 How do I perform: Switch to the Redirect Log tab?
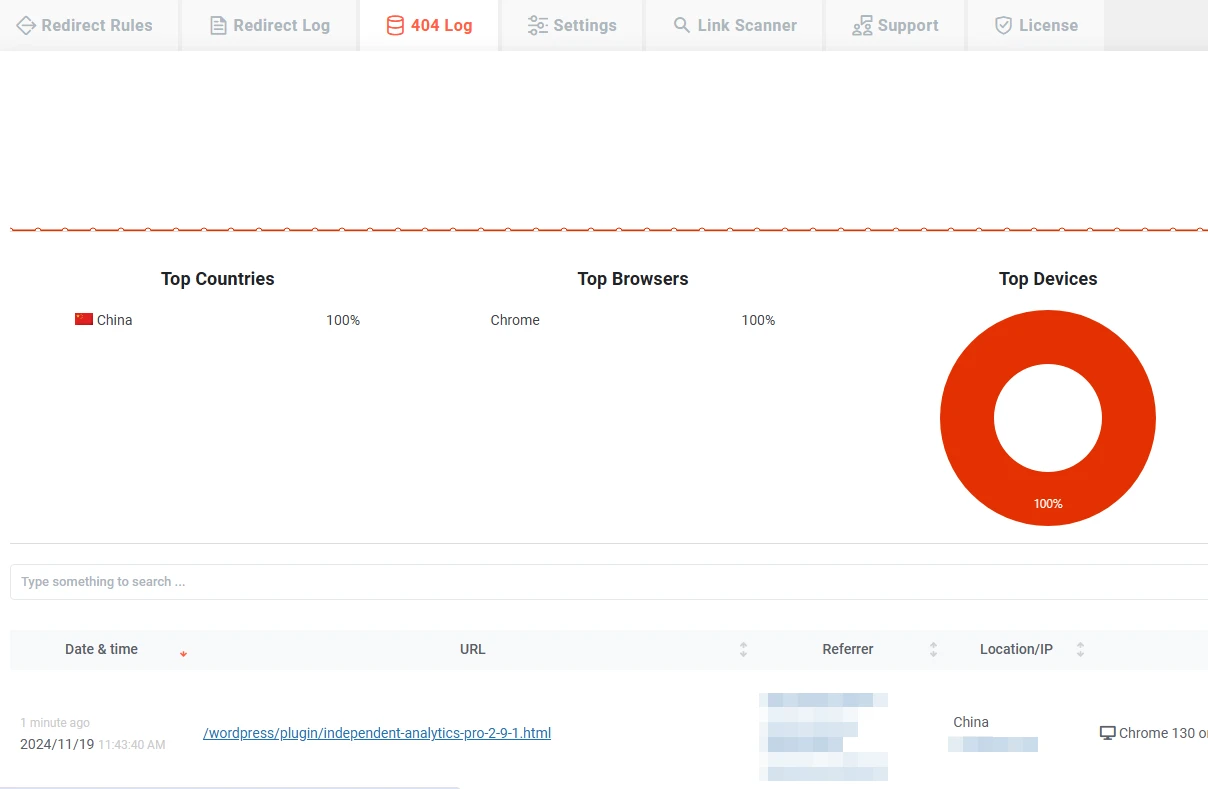point(268,25)
